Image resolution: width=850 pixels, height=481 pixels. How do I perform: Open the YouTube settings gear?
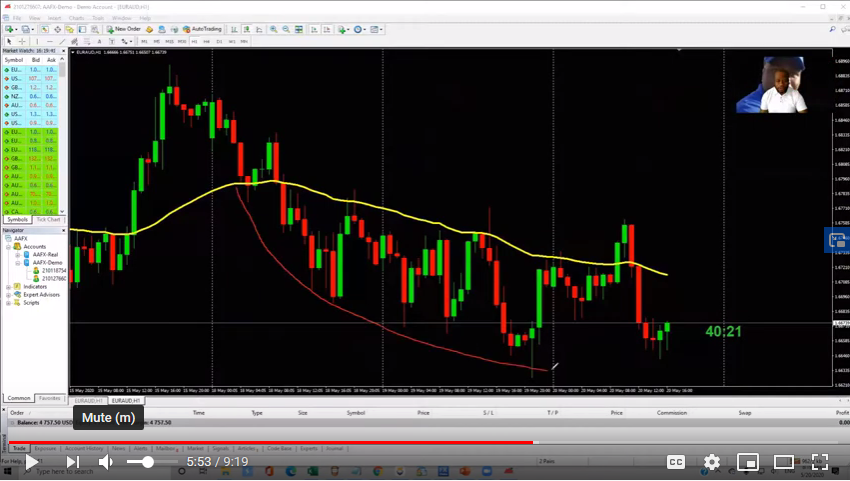tap(711, 462)
